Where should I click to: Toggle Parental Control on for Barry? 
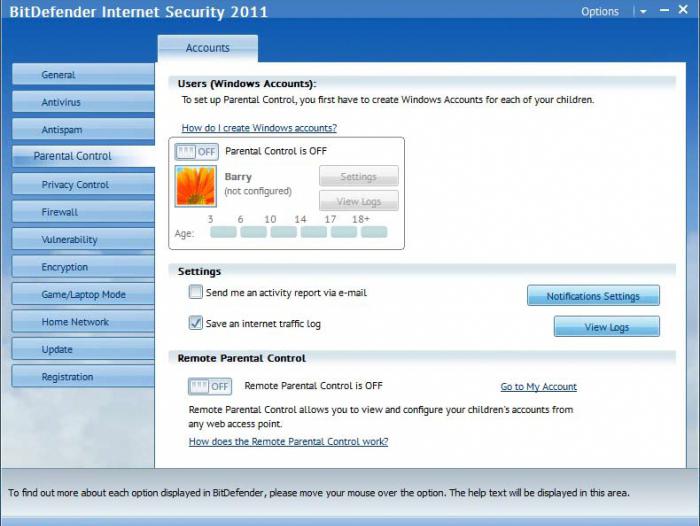point(196,152)
